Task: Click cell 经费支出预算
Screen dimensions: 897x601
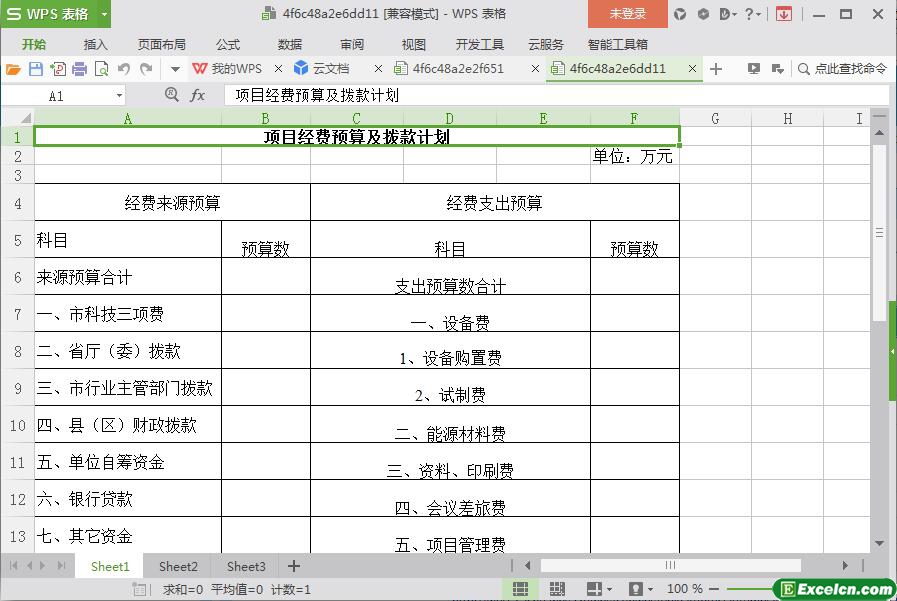Action: 495,203
